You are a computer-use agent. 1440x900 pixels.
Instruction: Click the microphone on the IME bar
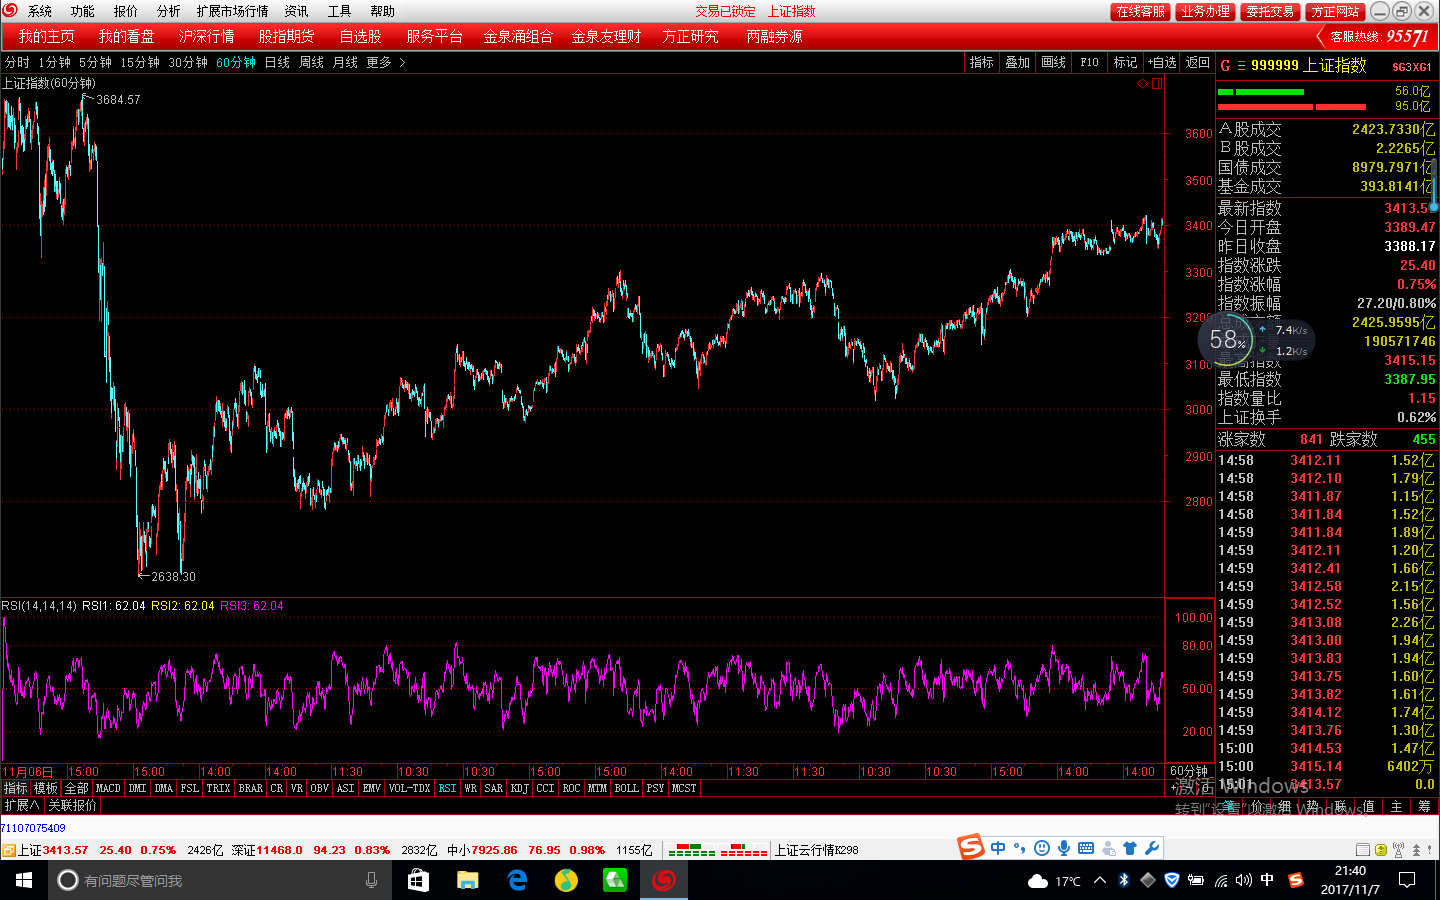1064,848
